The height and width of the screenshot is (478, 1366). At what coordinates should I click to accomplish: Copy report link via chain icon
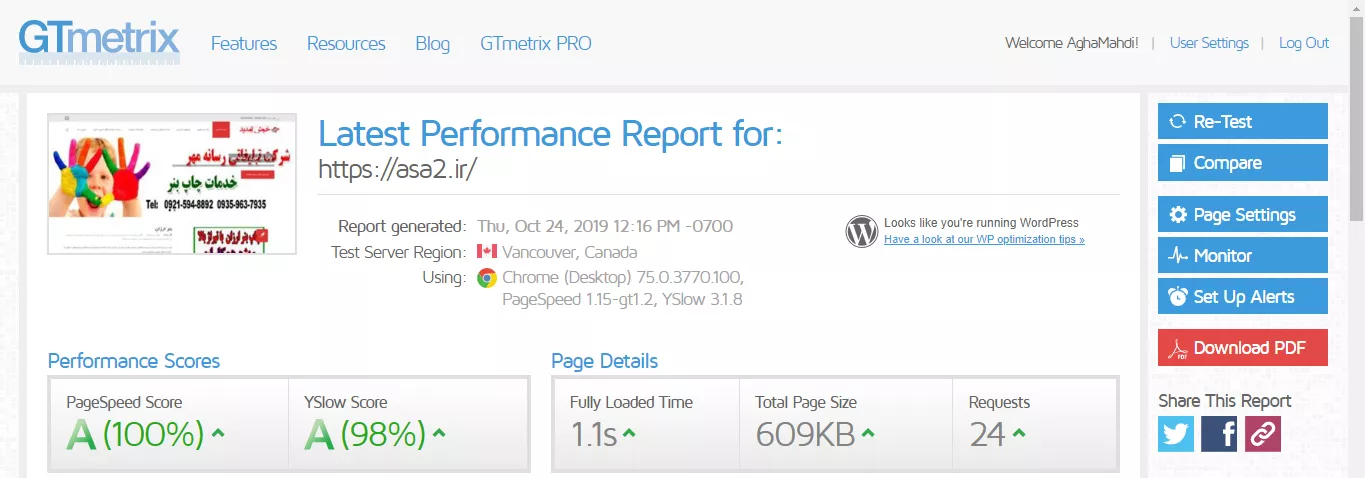coord(1263,434)
